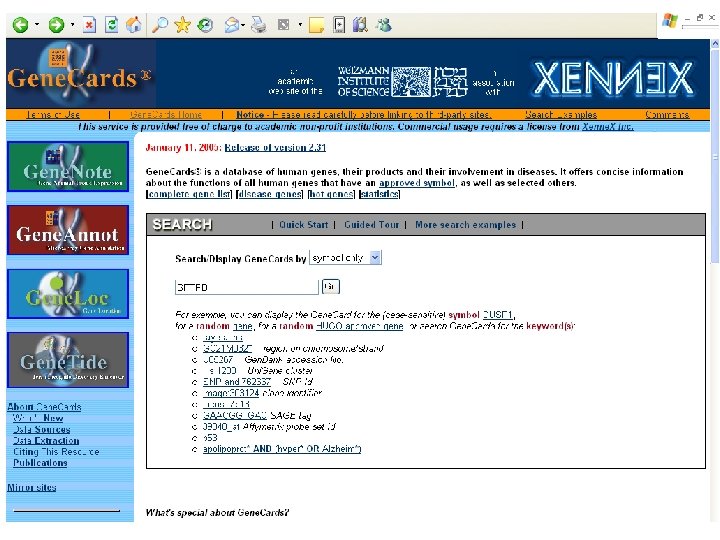
Task: Follow the XenneX Inc. license link
Action: click(x=608, y=126)
